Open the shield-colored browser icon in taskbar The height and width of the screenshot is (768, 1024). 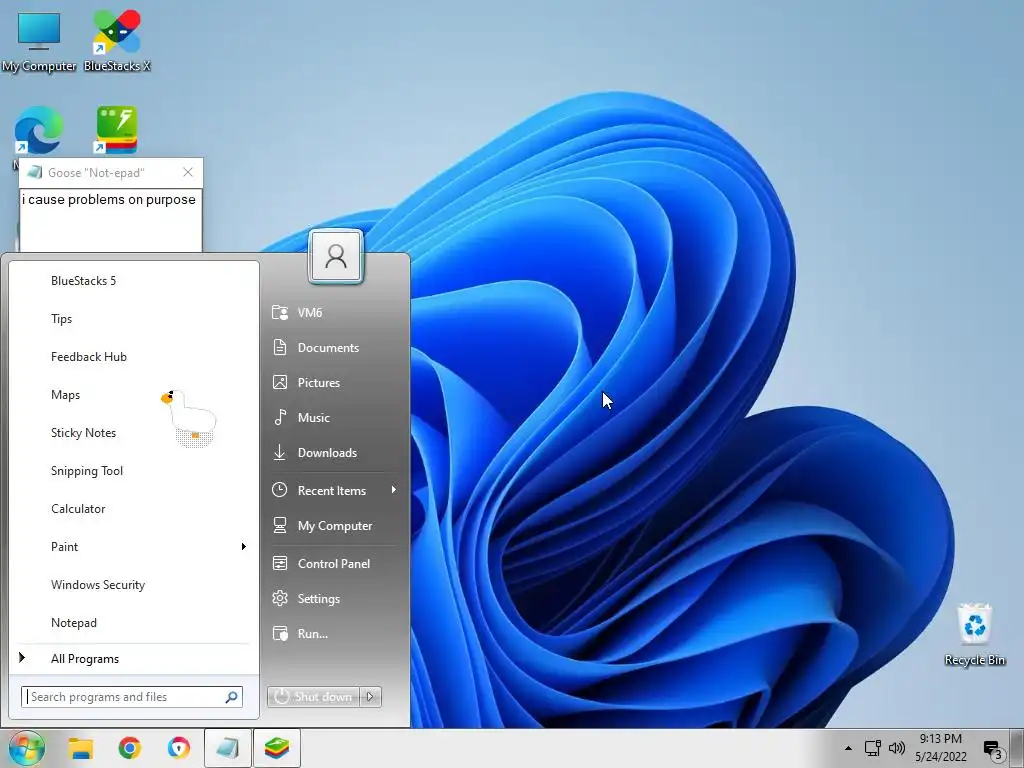(178, 748)
